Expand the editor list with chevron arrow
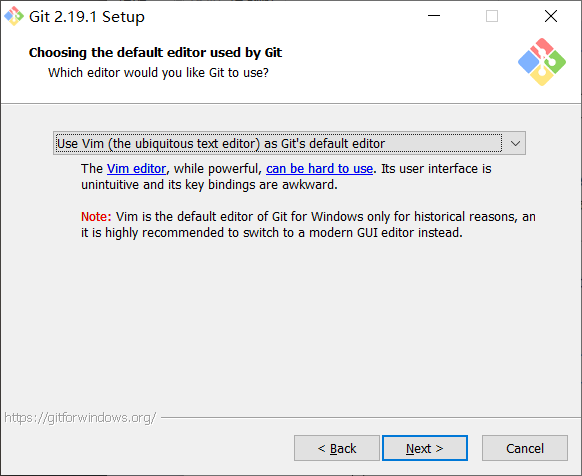This screenshot has height=476, width=582. coord(515,143)
